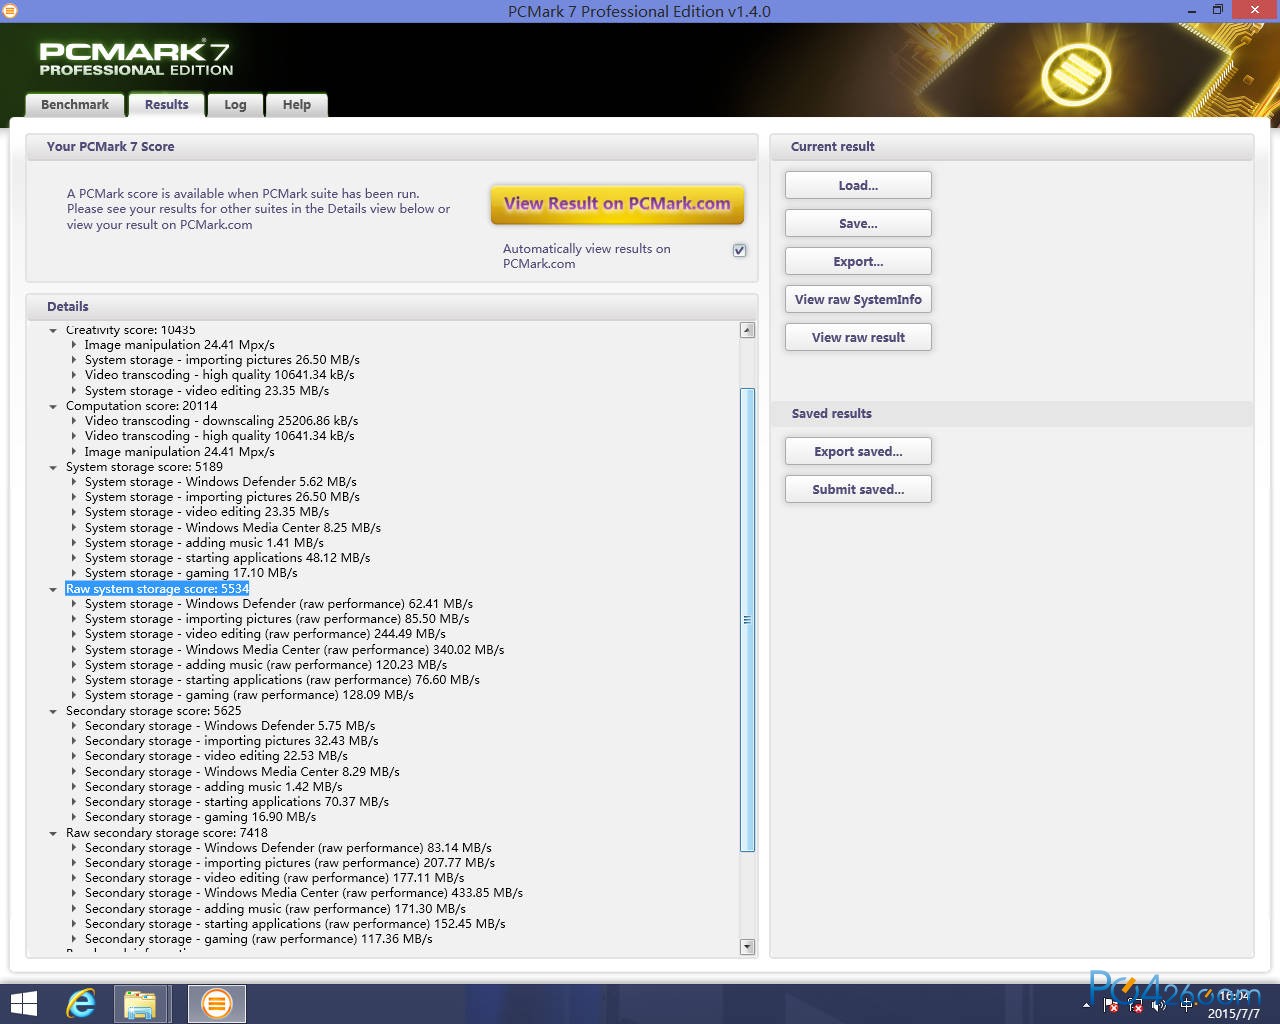Collapse the Raw system storage score section
Image resolution: width=1280 pixels, height=1024 pixels.
tap(54, 589)
